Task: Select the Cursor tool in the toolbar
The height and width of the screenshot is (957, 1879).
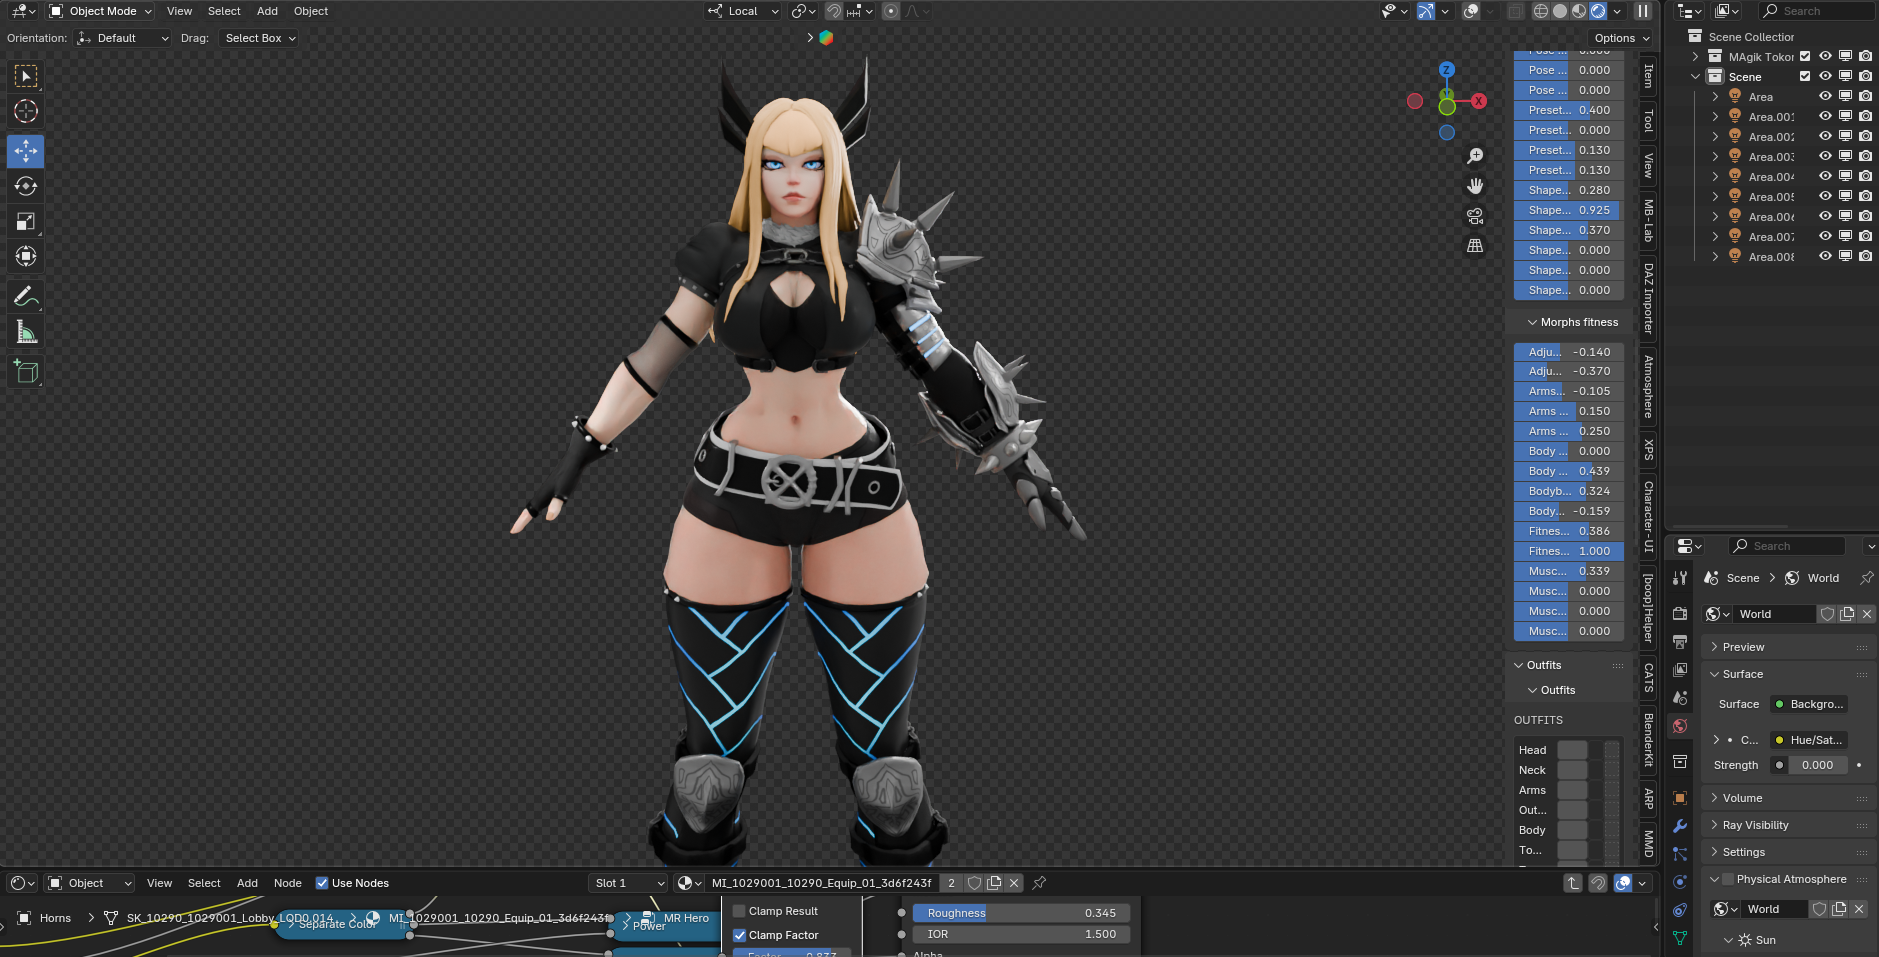Action: (x=26, y=111)
